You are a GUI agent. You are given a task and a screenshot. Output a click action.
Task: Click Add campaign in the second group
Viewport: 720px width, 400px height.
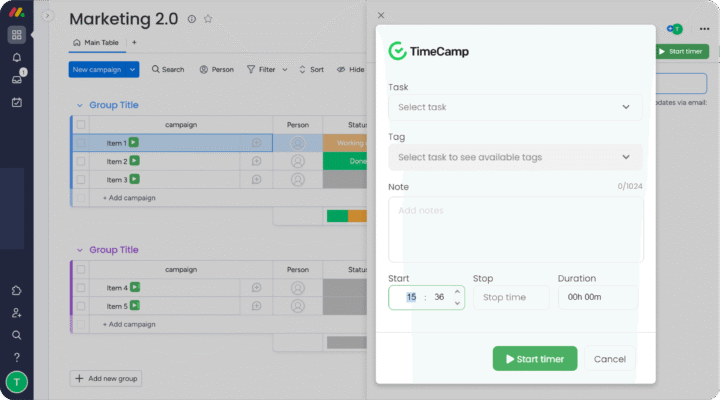(129, 324)
